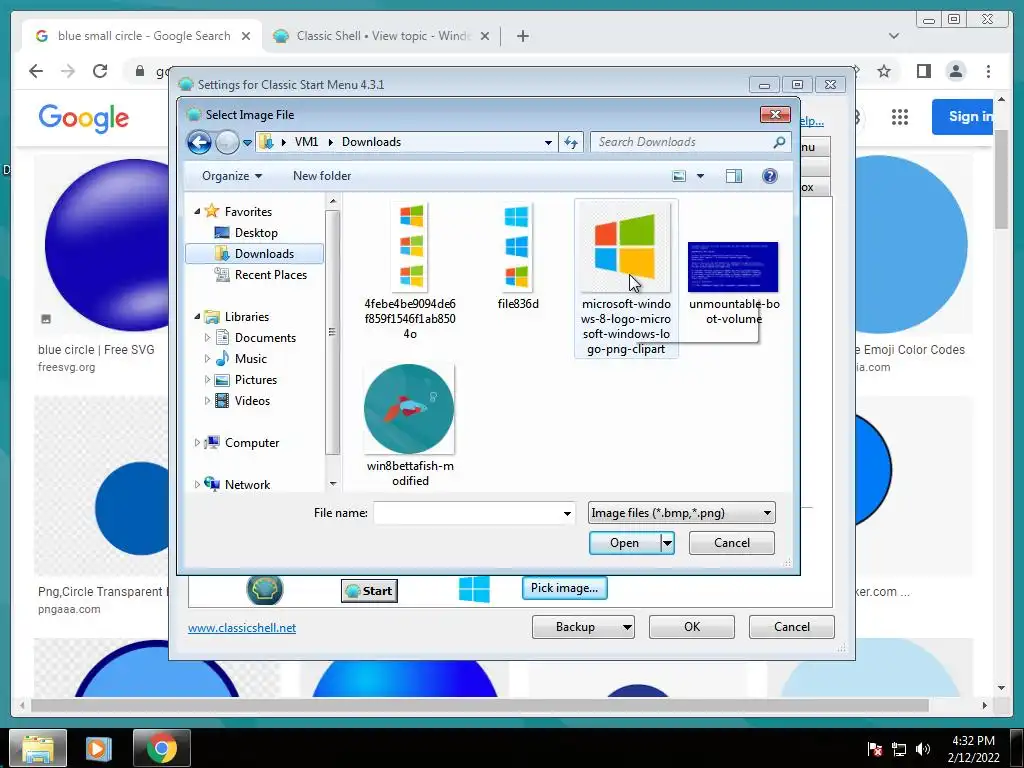
Task: Click the File name input field
Action: coord(467,513)
